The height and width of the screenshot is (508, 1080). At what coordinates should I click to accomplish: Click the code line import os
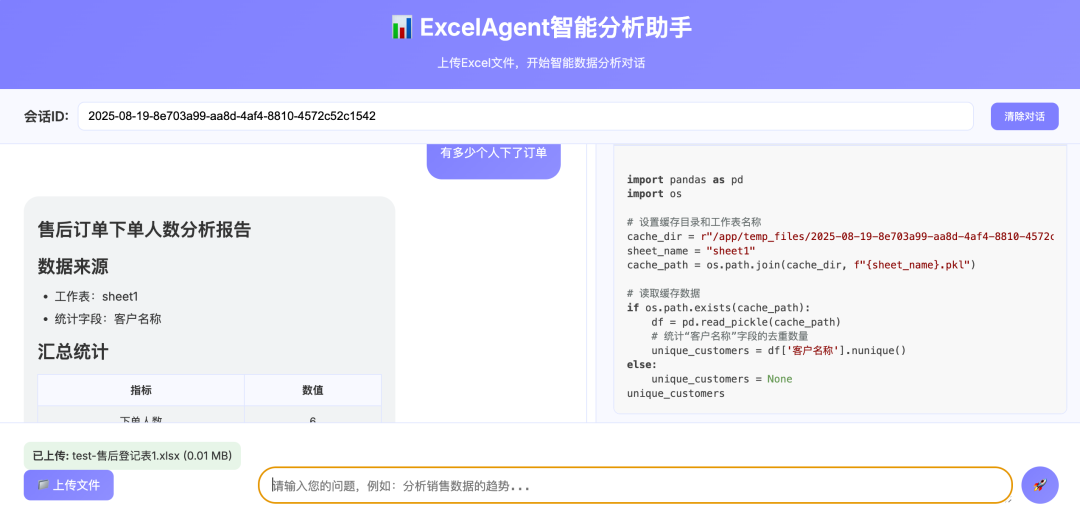654,193
